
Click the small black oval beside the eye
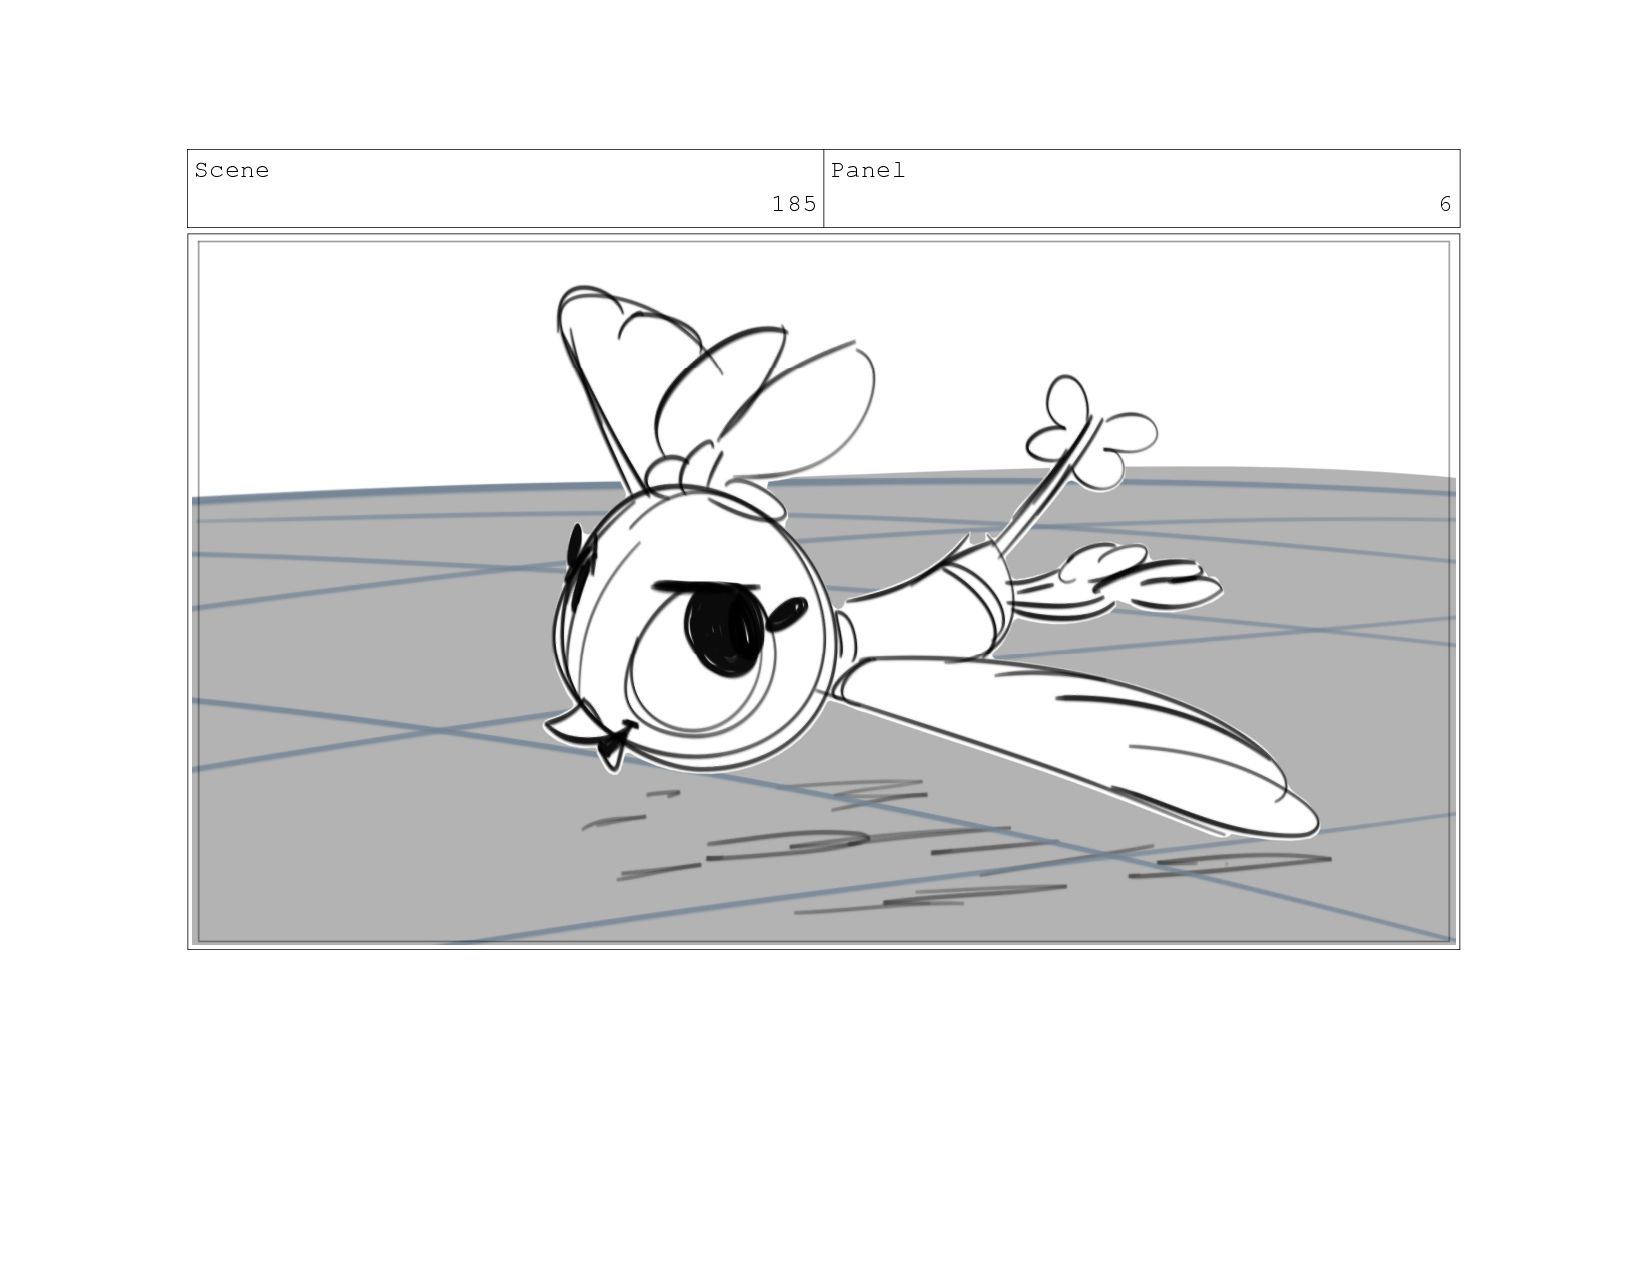(x=785, y=614)
